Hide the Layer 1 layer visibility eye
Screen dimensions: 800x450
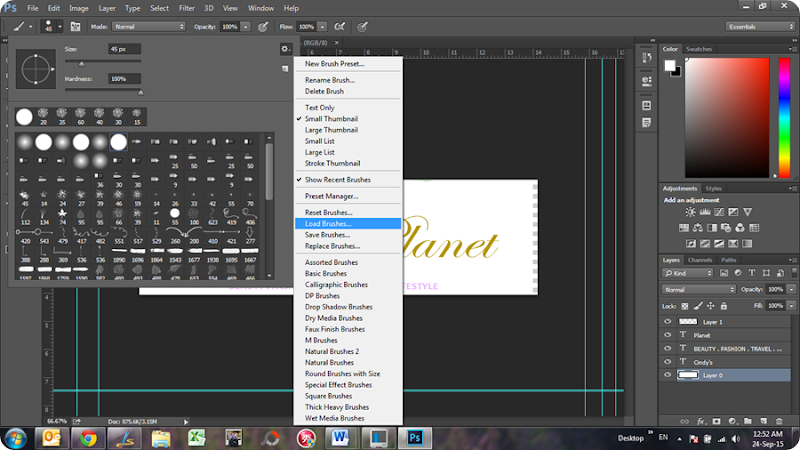click(668, 322)
